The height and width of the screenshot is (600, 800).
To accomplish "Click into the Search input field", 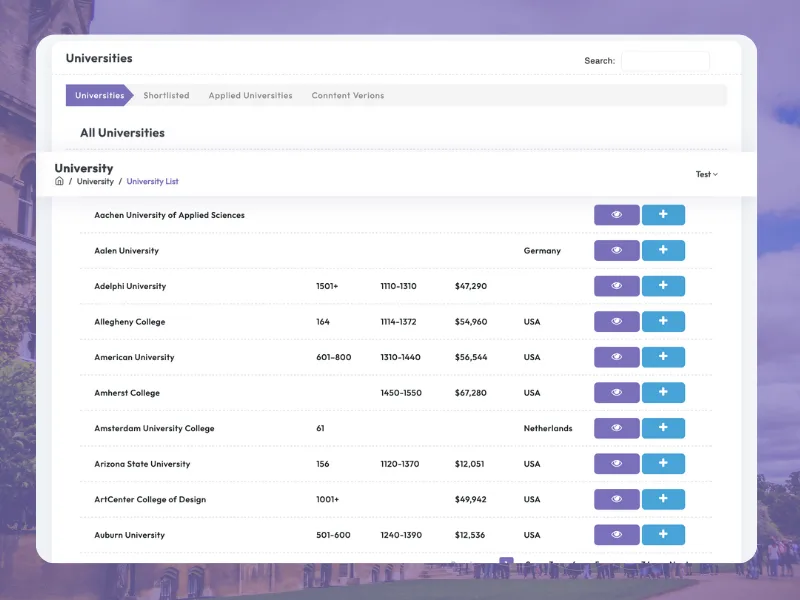I will click(x=665, y=61).
